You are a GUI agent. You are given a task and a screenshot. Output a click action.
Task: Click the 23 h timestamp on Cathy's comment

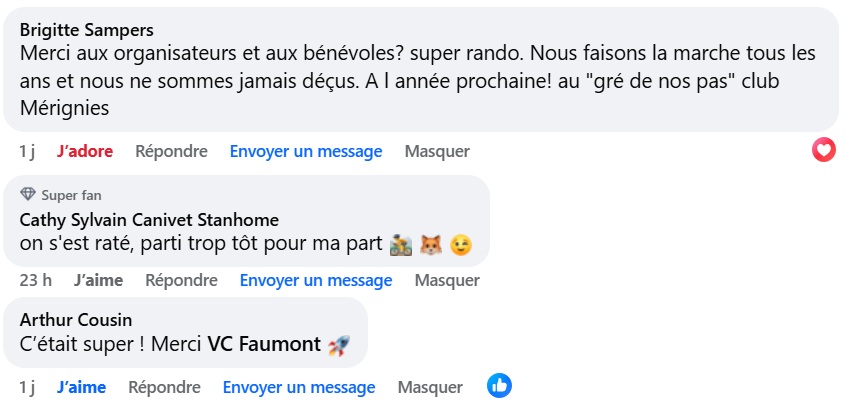[35, 281]
